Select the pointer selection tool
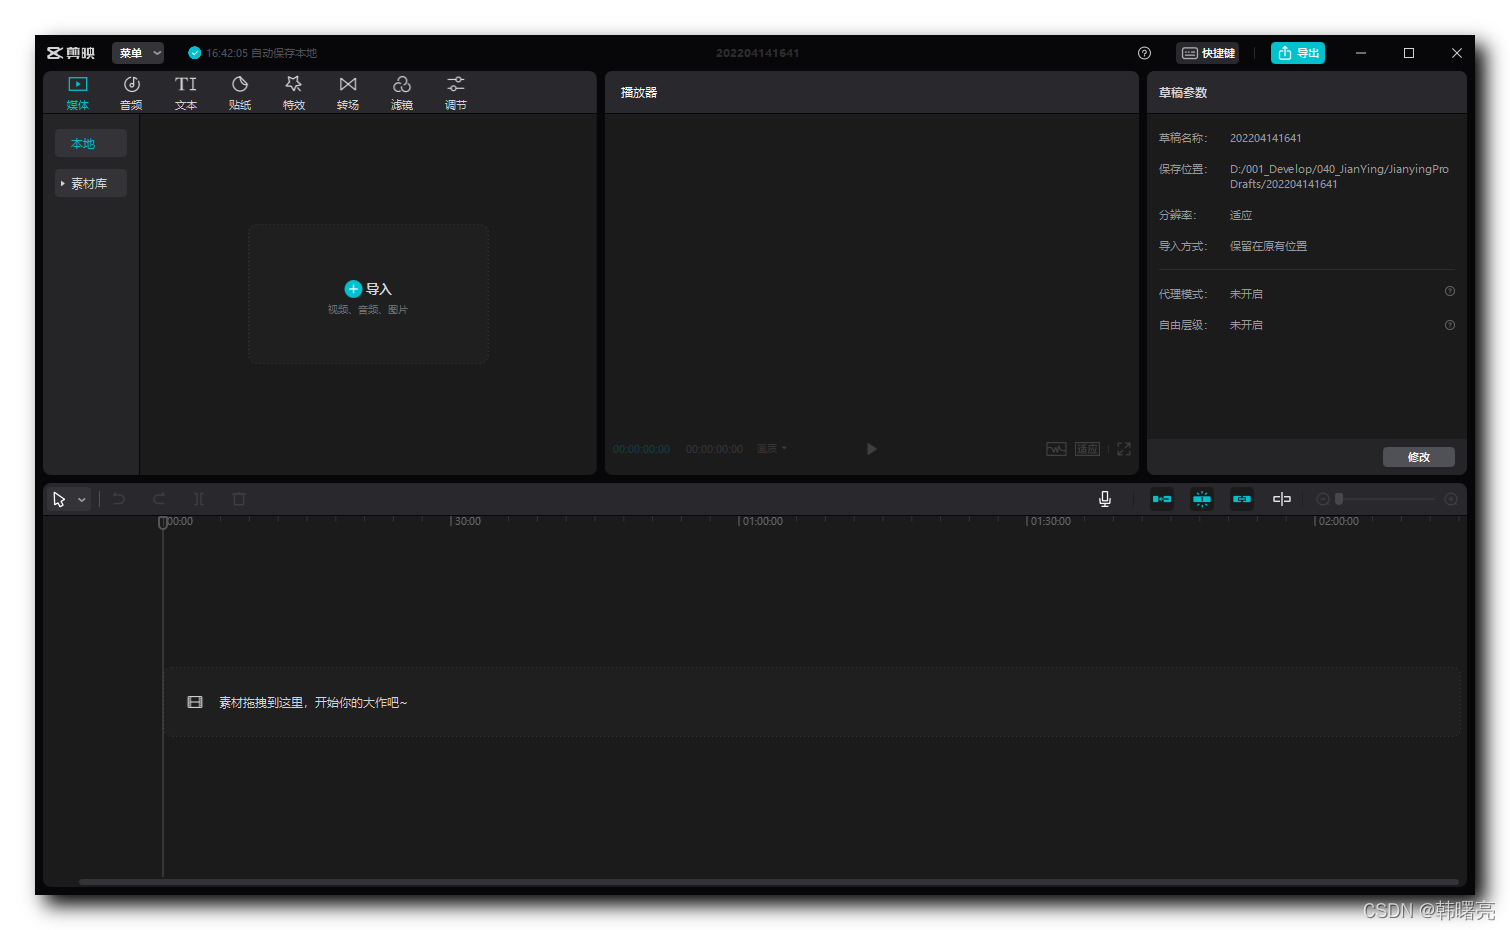Screen dimensions: 1510x930 (59, 499)
